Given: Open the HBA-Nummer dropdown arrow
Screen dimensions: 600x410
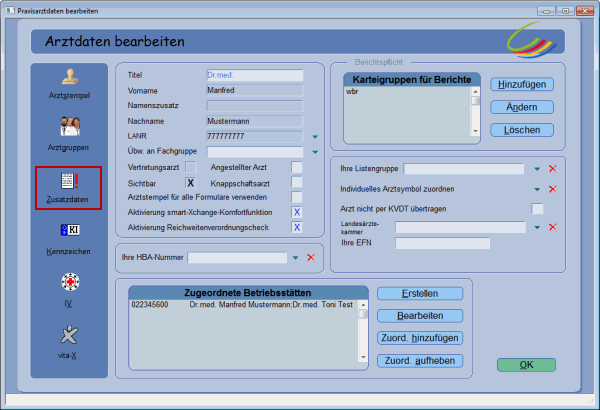Looking at the screenshot, I should pos(295,258).
